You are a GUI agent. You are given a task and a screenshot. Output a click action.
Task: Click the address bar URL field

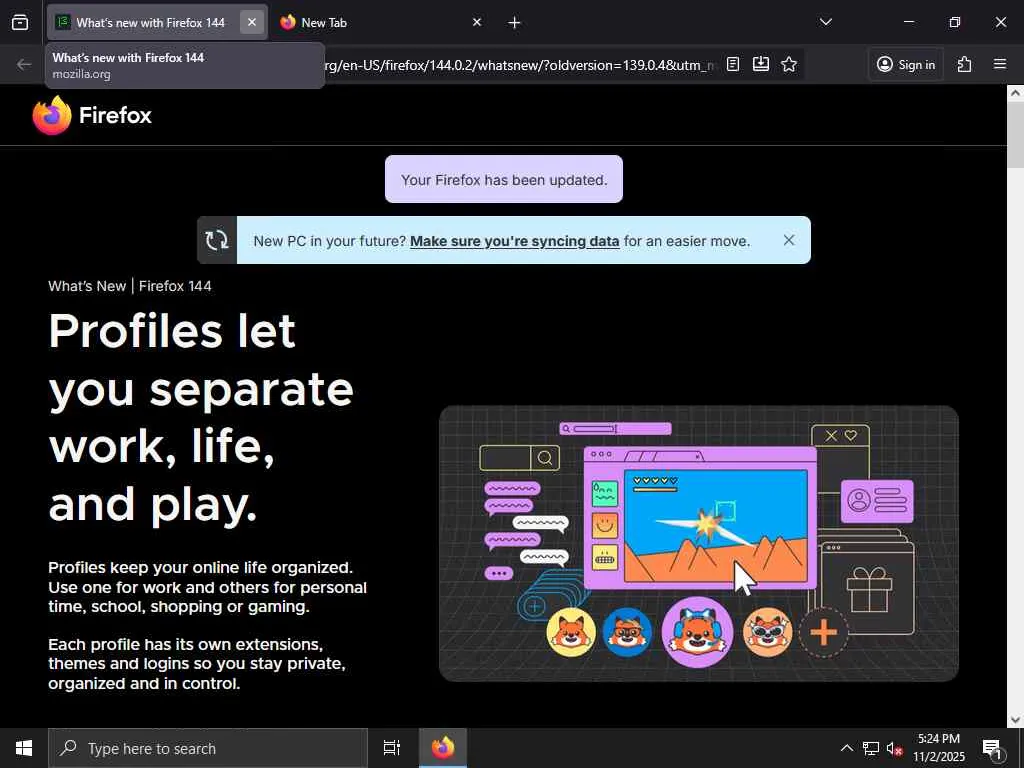[519, 65]
